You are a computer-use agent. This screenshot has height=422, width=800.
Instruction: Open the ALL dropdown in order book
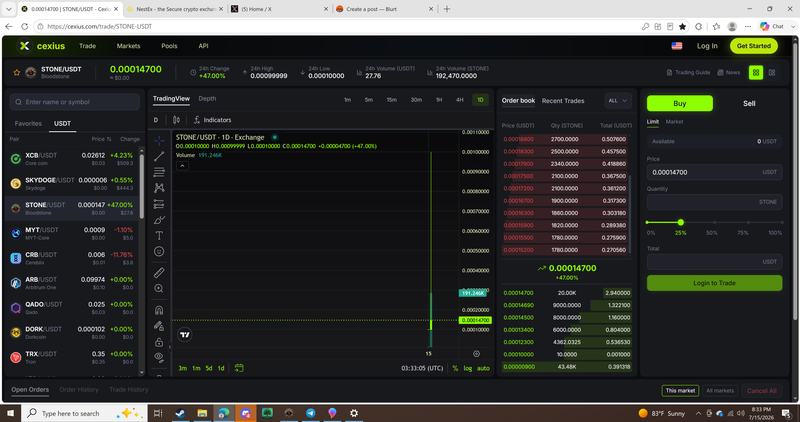coord(617,101)
